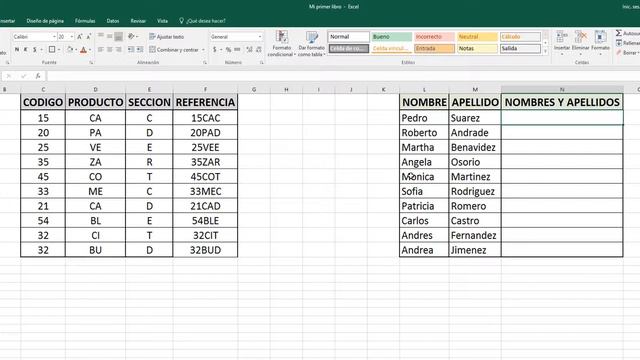
Task: Open the font color dropdown arrow
Action: point(90,50)
